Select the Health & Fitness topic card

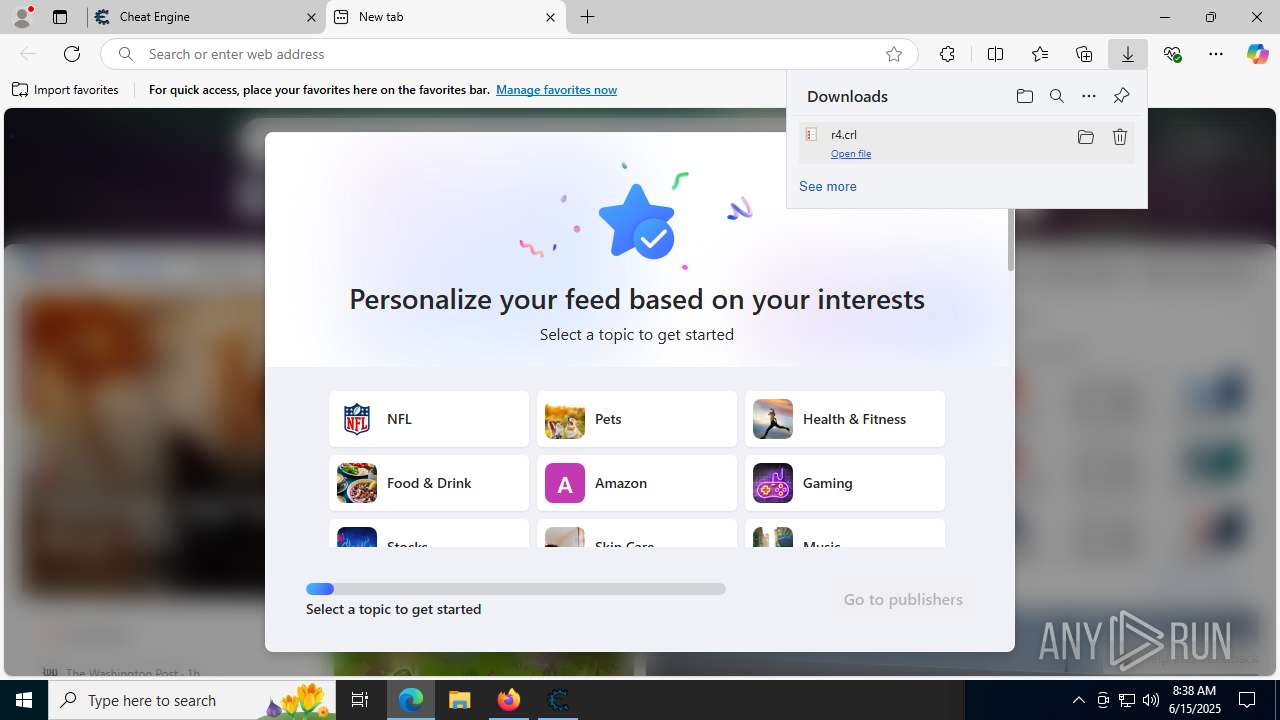tap(845, 419)
